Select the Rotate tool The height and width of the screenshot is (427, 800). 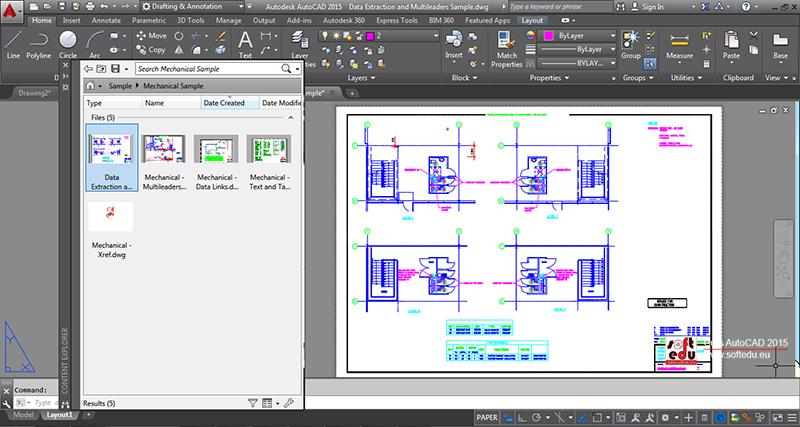click(179, 36)
